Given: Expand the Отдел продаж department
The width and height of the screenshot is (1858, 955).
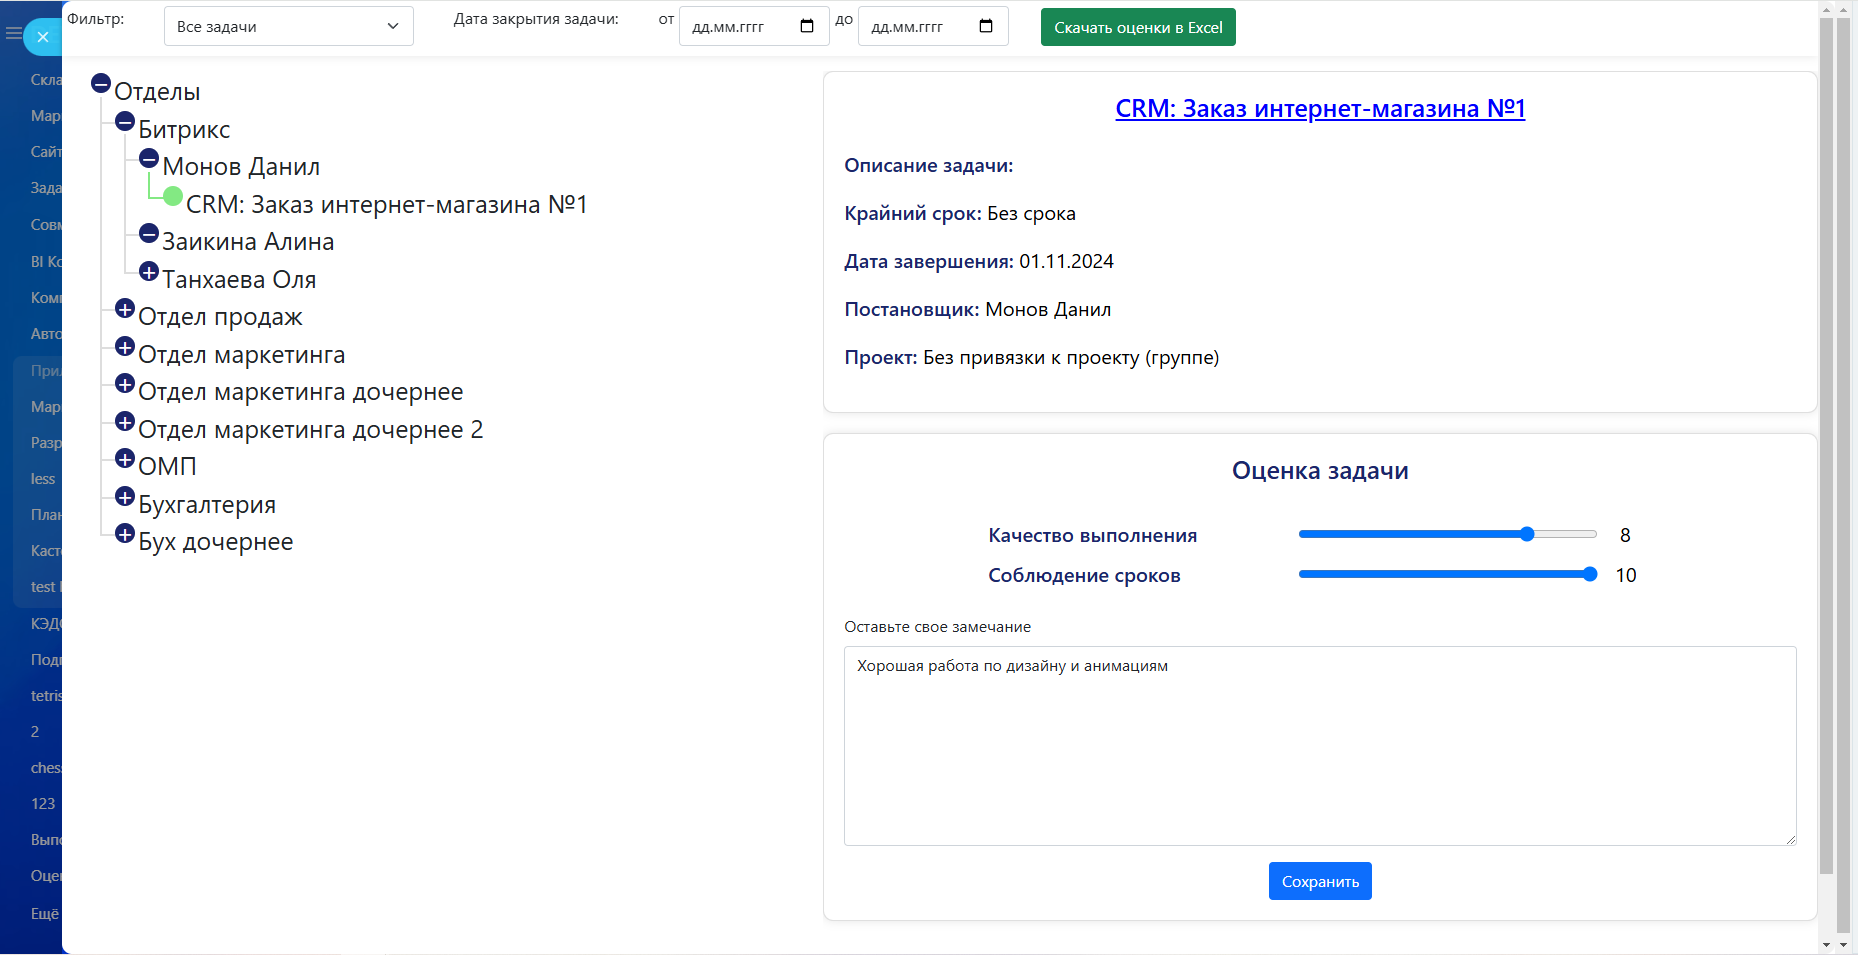Looking at the screenshot, I should point(125,309).
